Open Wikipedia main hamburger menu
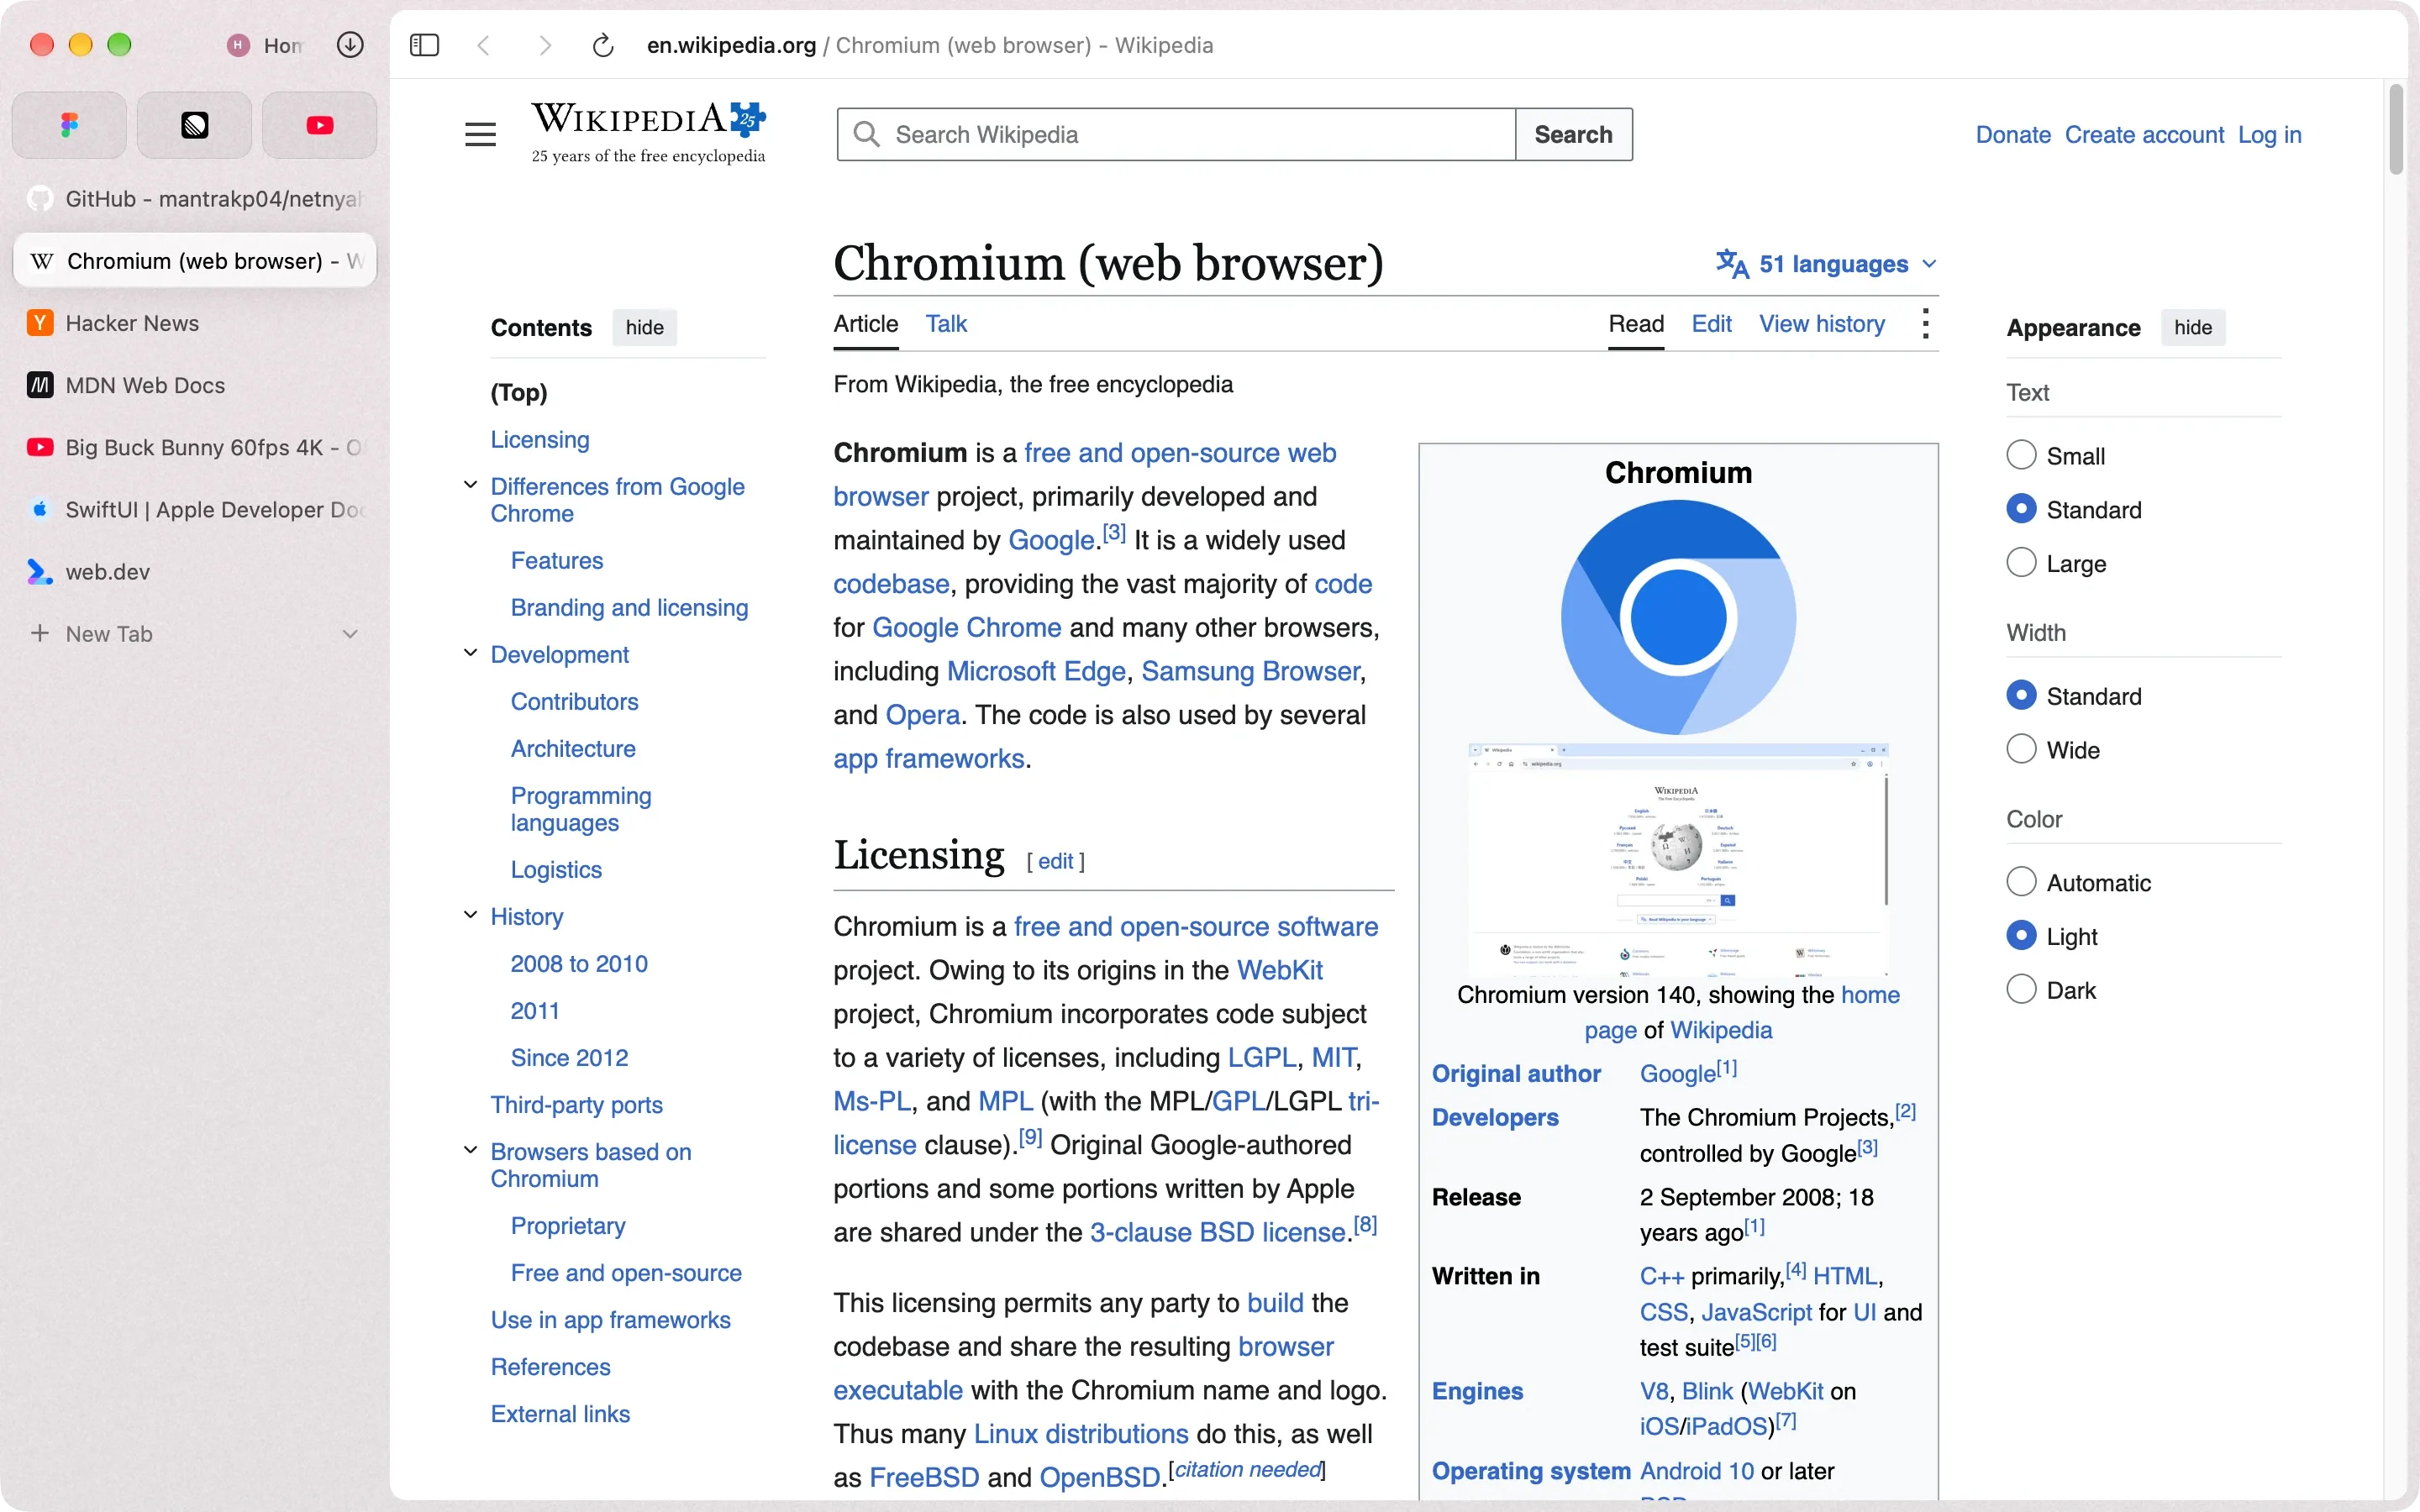The height and width of the screenshot is (1512, 2420). [480, 134]
